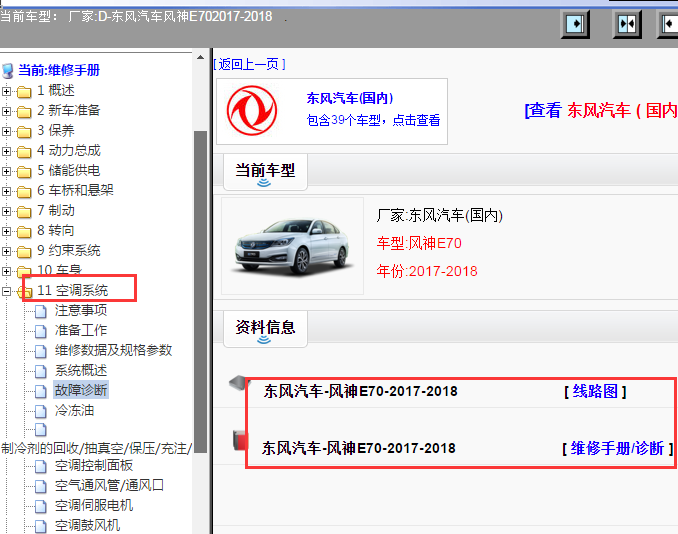Select 当前:维修手册 tree root
This screenshot has height=534, width=678.
point(59,70)
